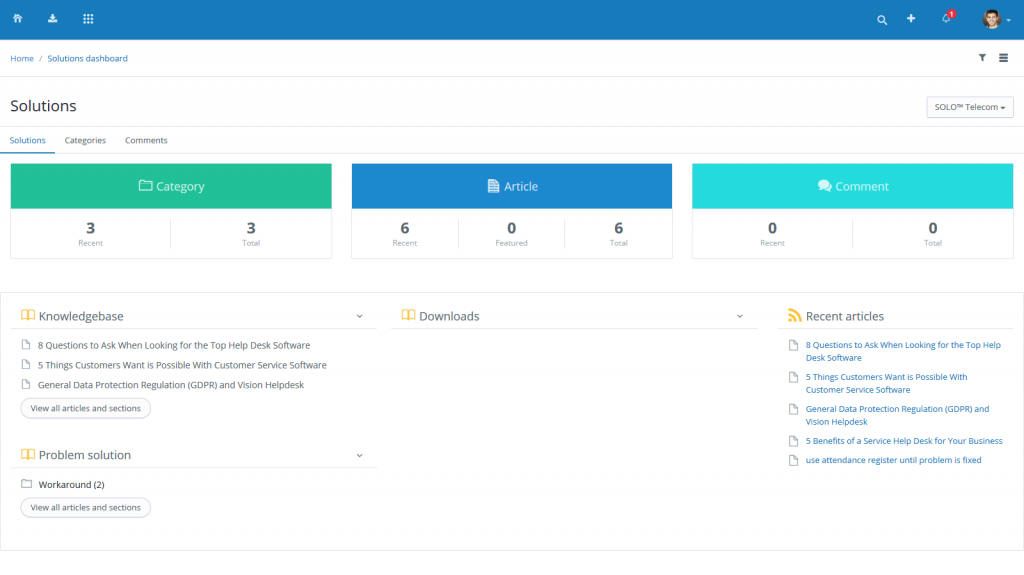The height and width of the screenshot is (575, 1024).
Task: Collapse the Problem solution section chevron
Action: (359, 455)
